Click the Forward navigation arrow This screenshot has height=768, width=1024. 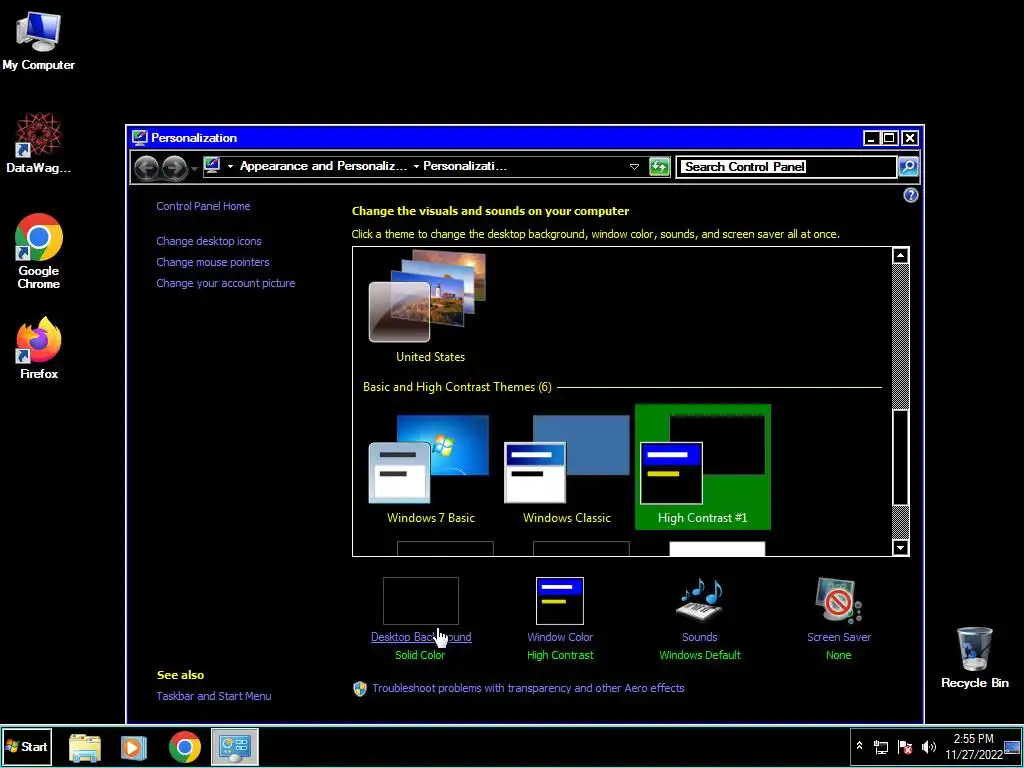[x=174, y=168]
